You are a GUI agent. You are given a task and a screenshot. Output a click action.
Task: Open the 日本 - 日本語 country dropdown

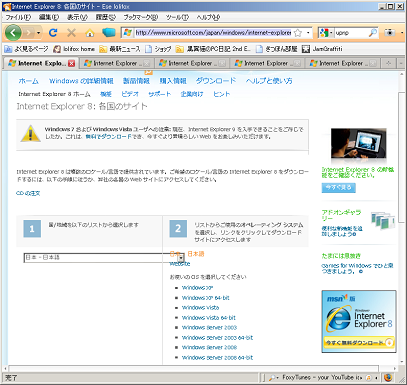[x=104, y=258]
